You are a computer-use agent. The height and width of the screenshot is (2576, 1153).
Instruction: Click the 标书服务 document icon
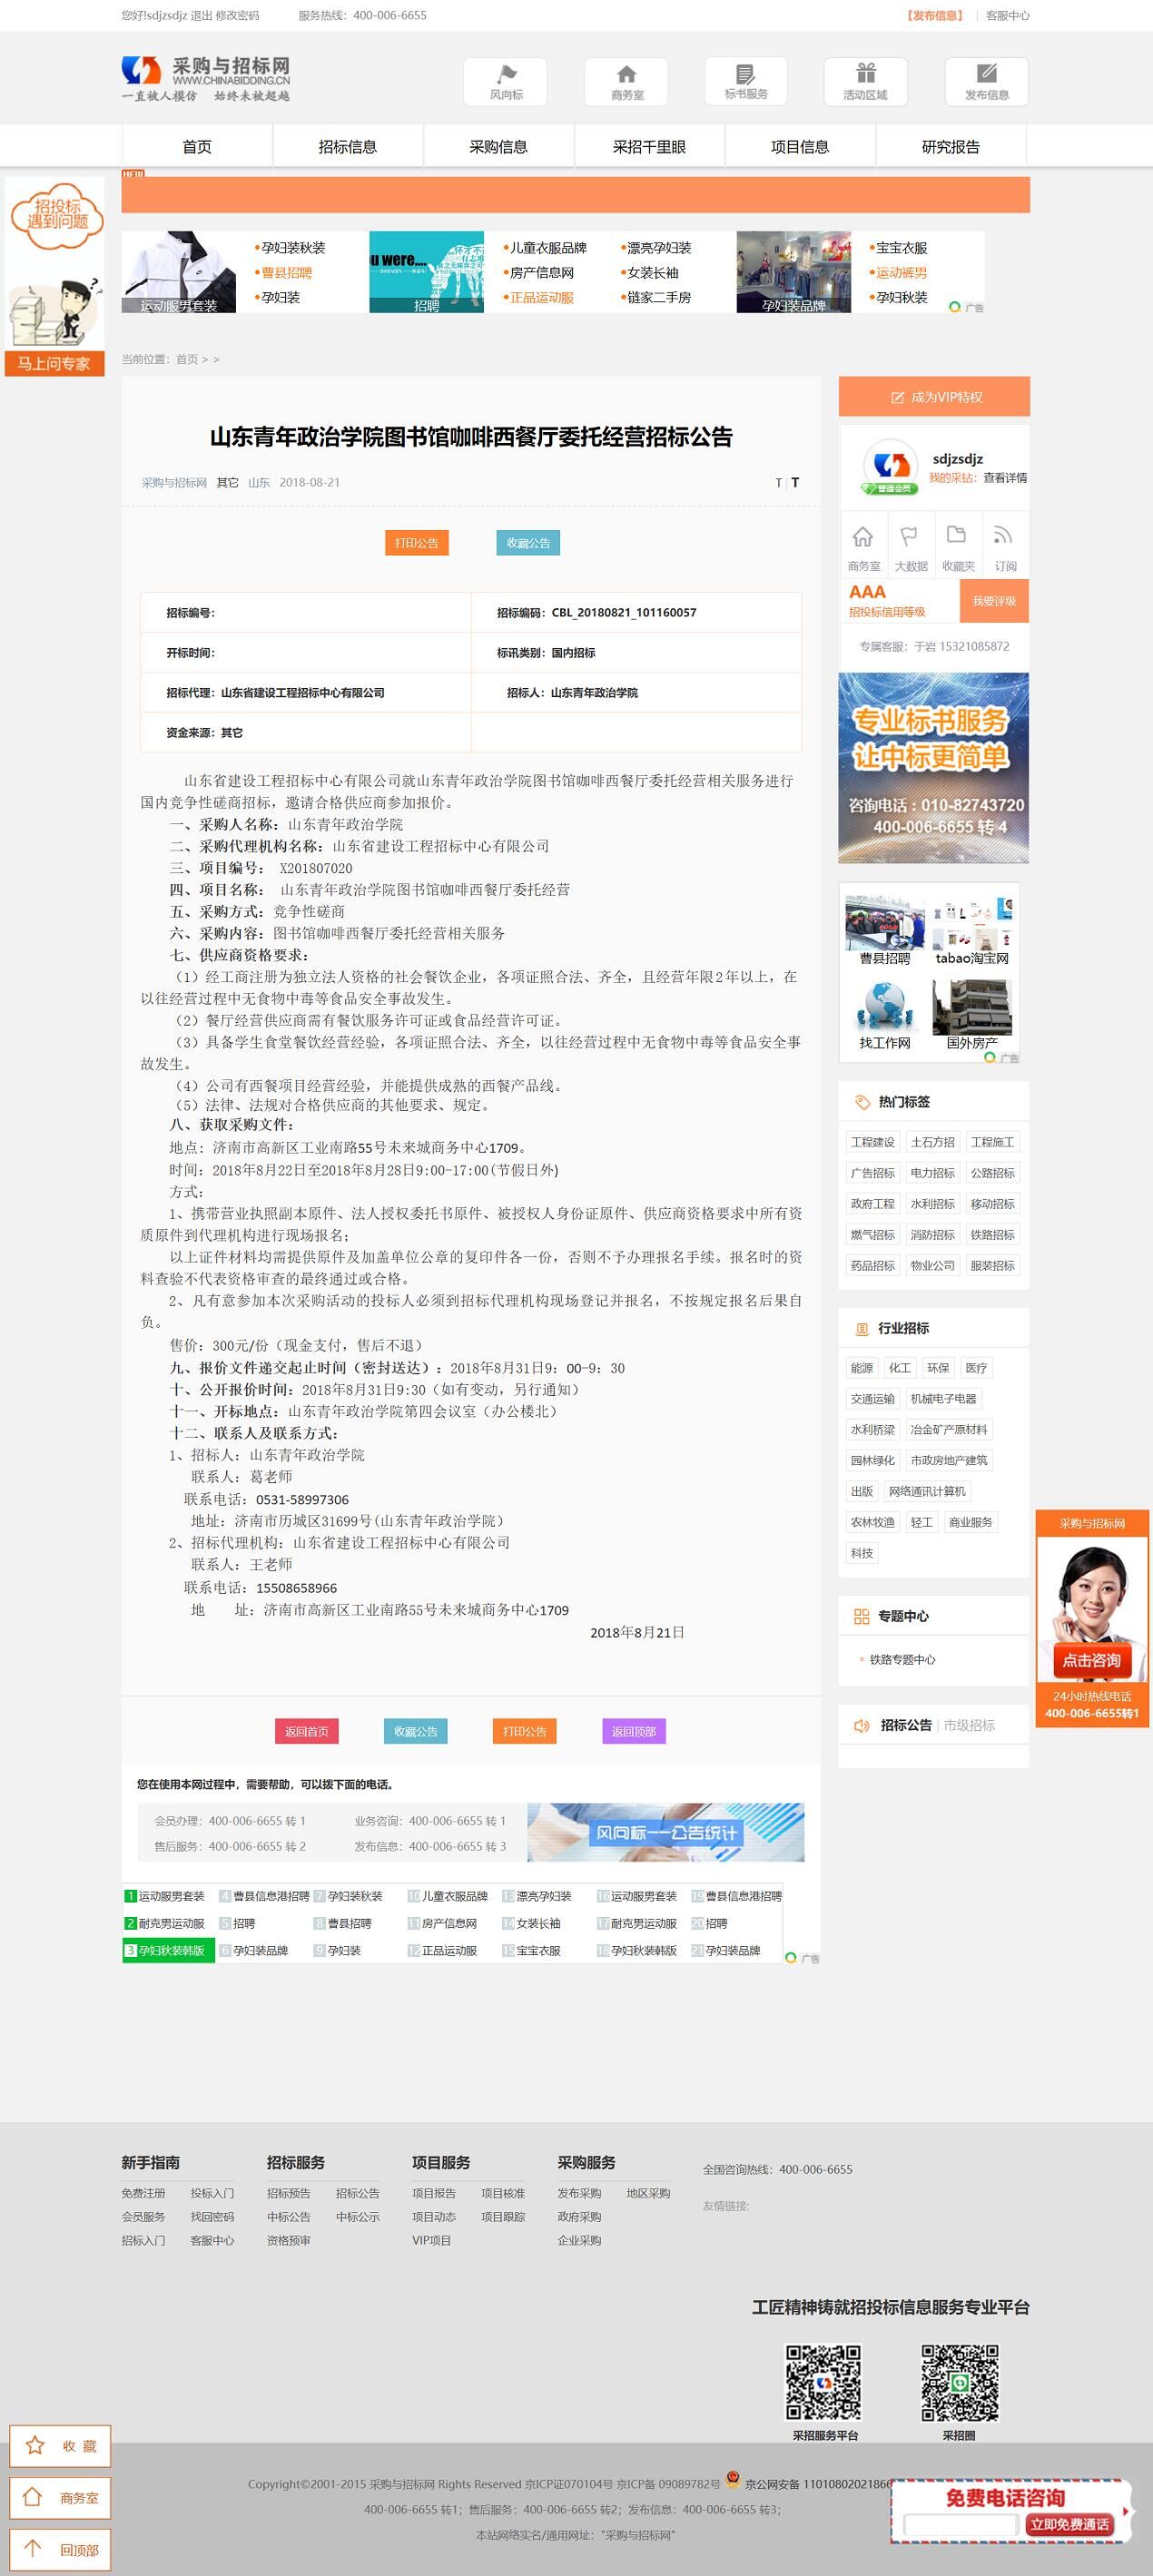[x=746, y=75]
